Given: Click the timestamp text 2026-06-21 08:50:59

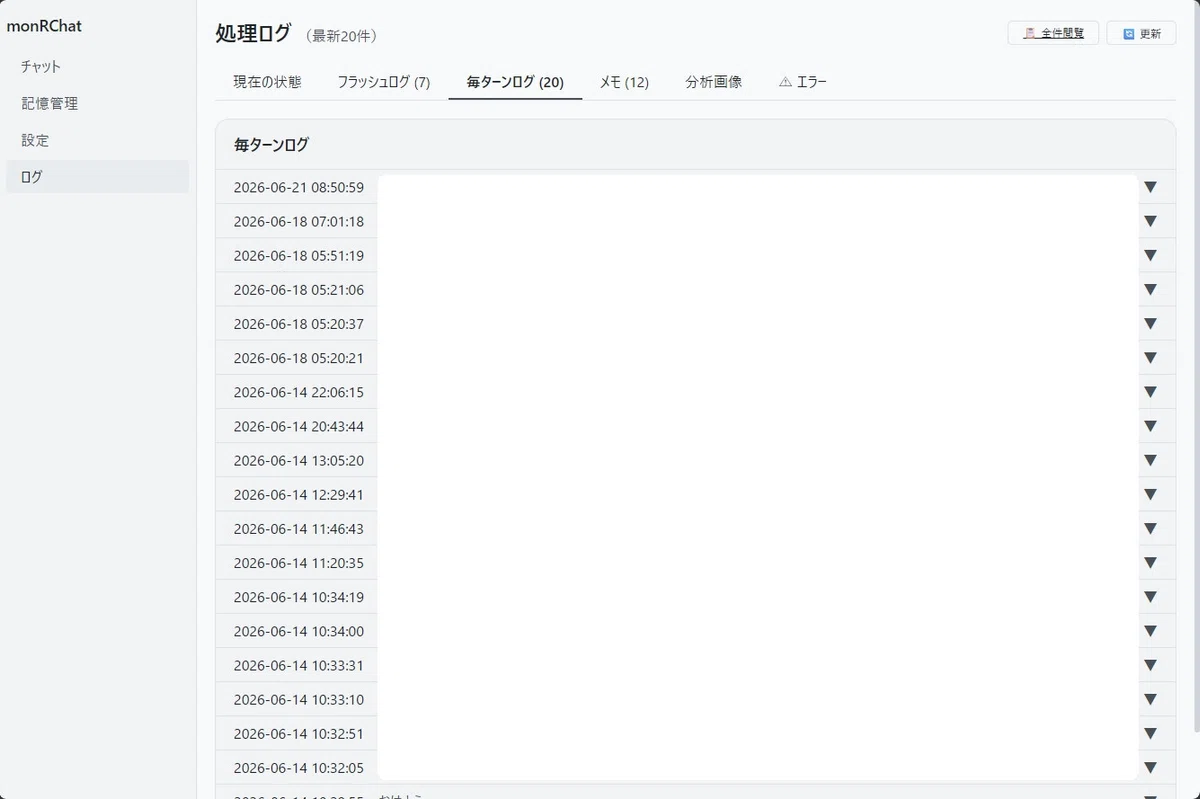Looking at the screenshot, I should [299, 187].
